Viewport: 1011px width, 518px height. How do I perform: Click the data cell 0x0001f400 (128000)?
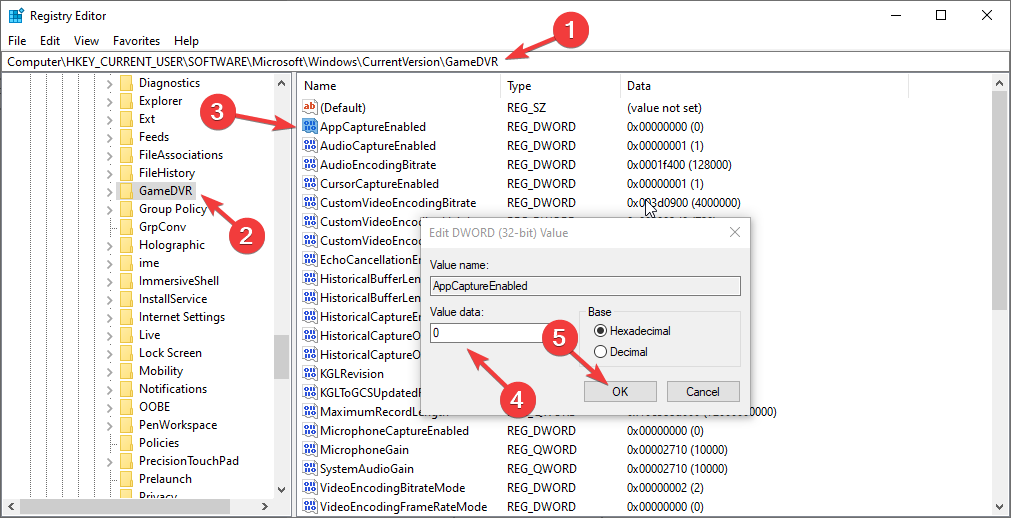(679, 164)
